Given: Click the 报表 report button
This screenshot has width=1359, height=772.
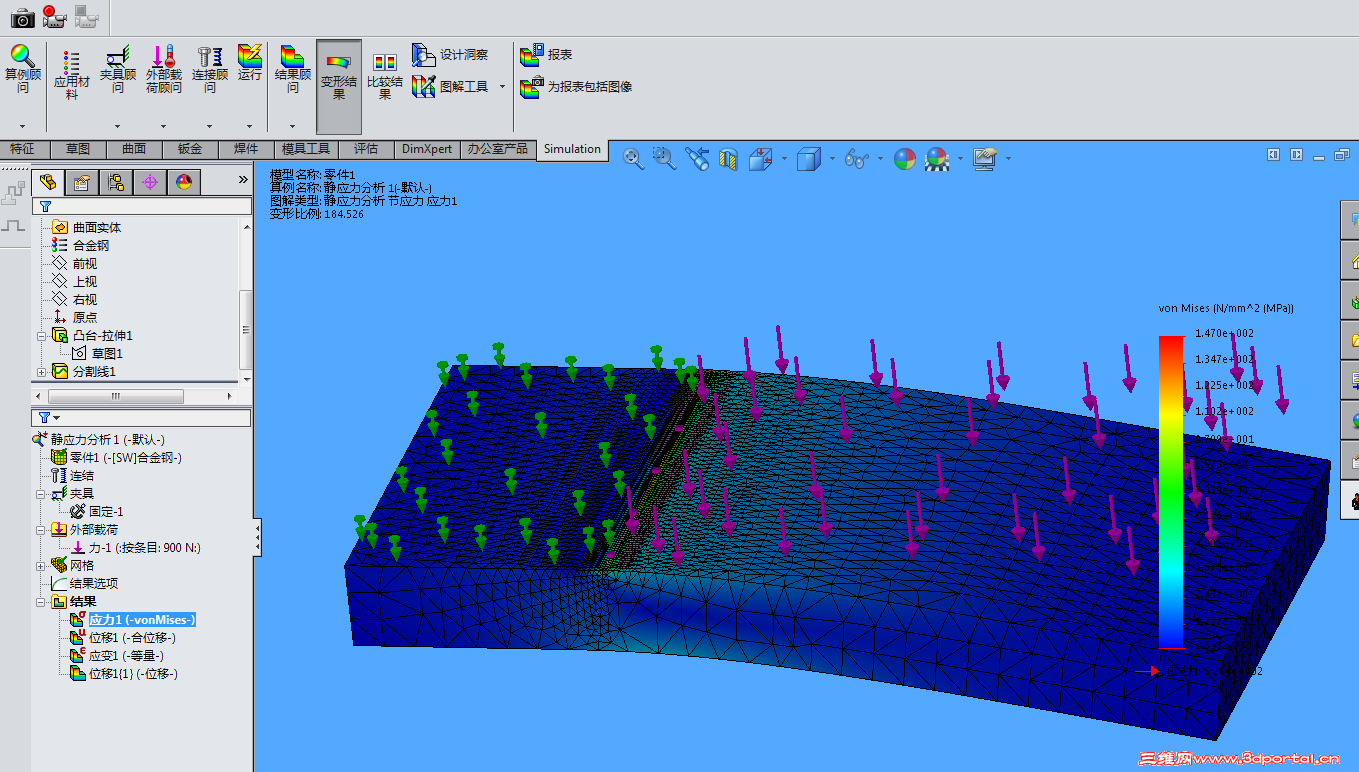Looking at the screenshot, I should click(x=547, y=55).
